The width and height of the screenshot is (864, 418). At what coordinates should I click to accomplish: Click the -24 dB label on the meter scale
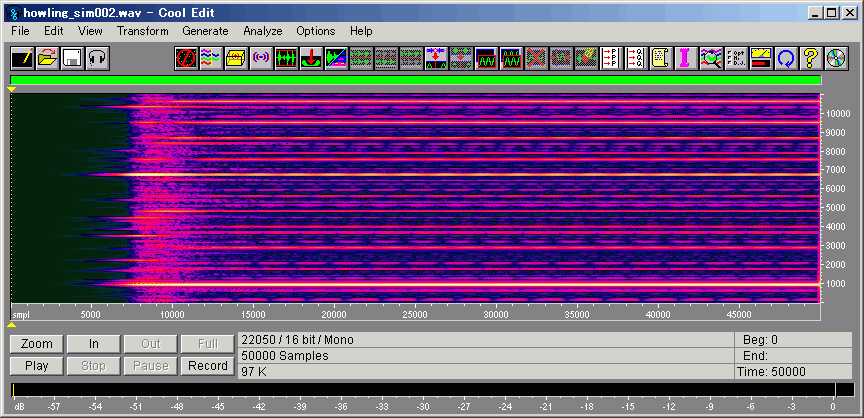tap(505, 407)
